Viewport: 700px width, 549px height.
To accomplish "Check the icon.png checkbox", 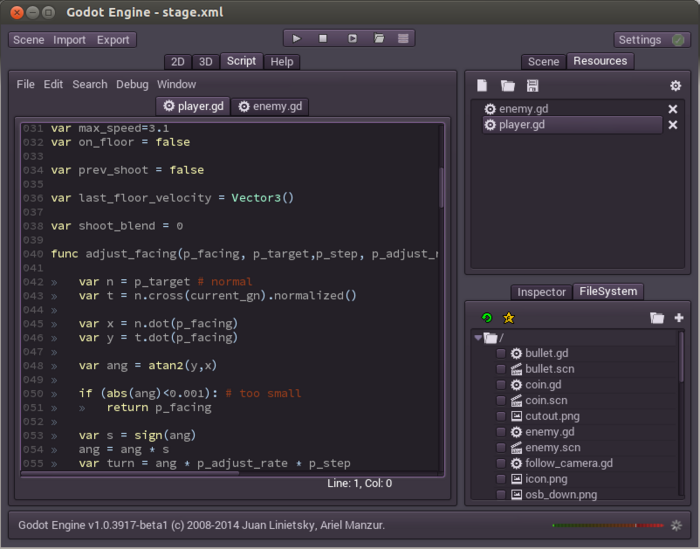I will pos(501,479).
